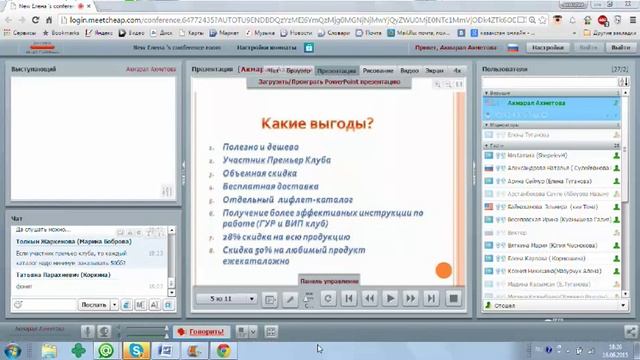Screen dimensions: 640x360
Task: Jump to the first slide
Action: pos(349,299)
